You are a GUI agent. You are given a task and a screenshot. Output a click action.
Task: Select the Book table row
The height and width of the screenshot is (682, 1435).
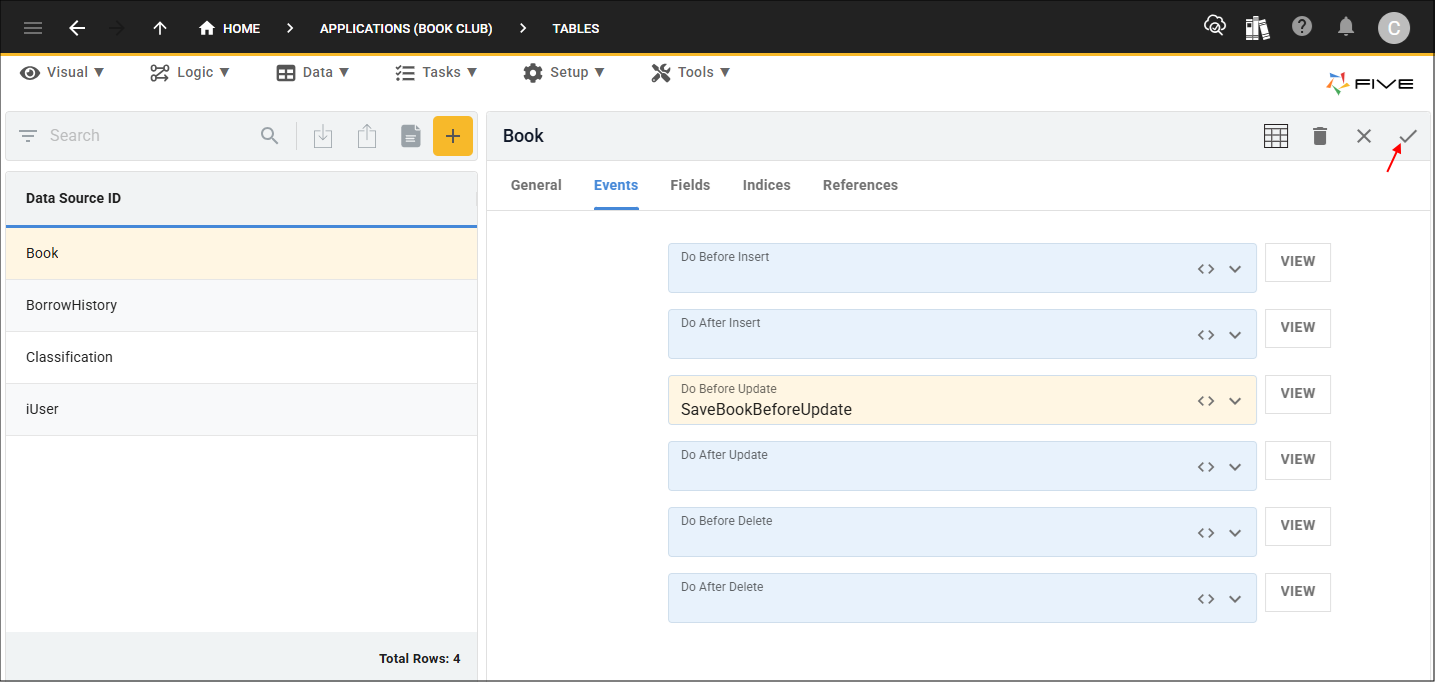241,254
